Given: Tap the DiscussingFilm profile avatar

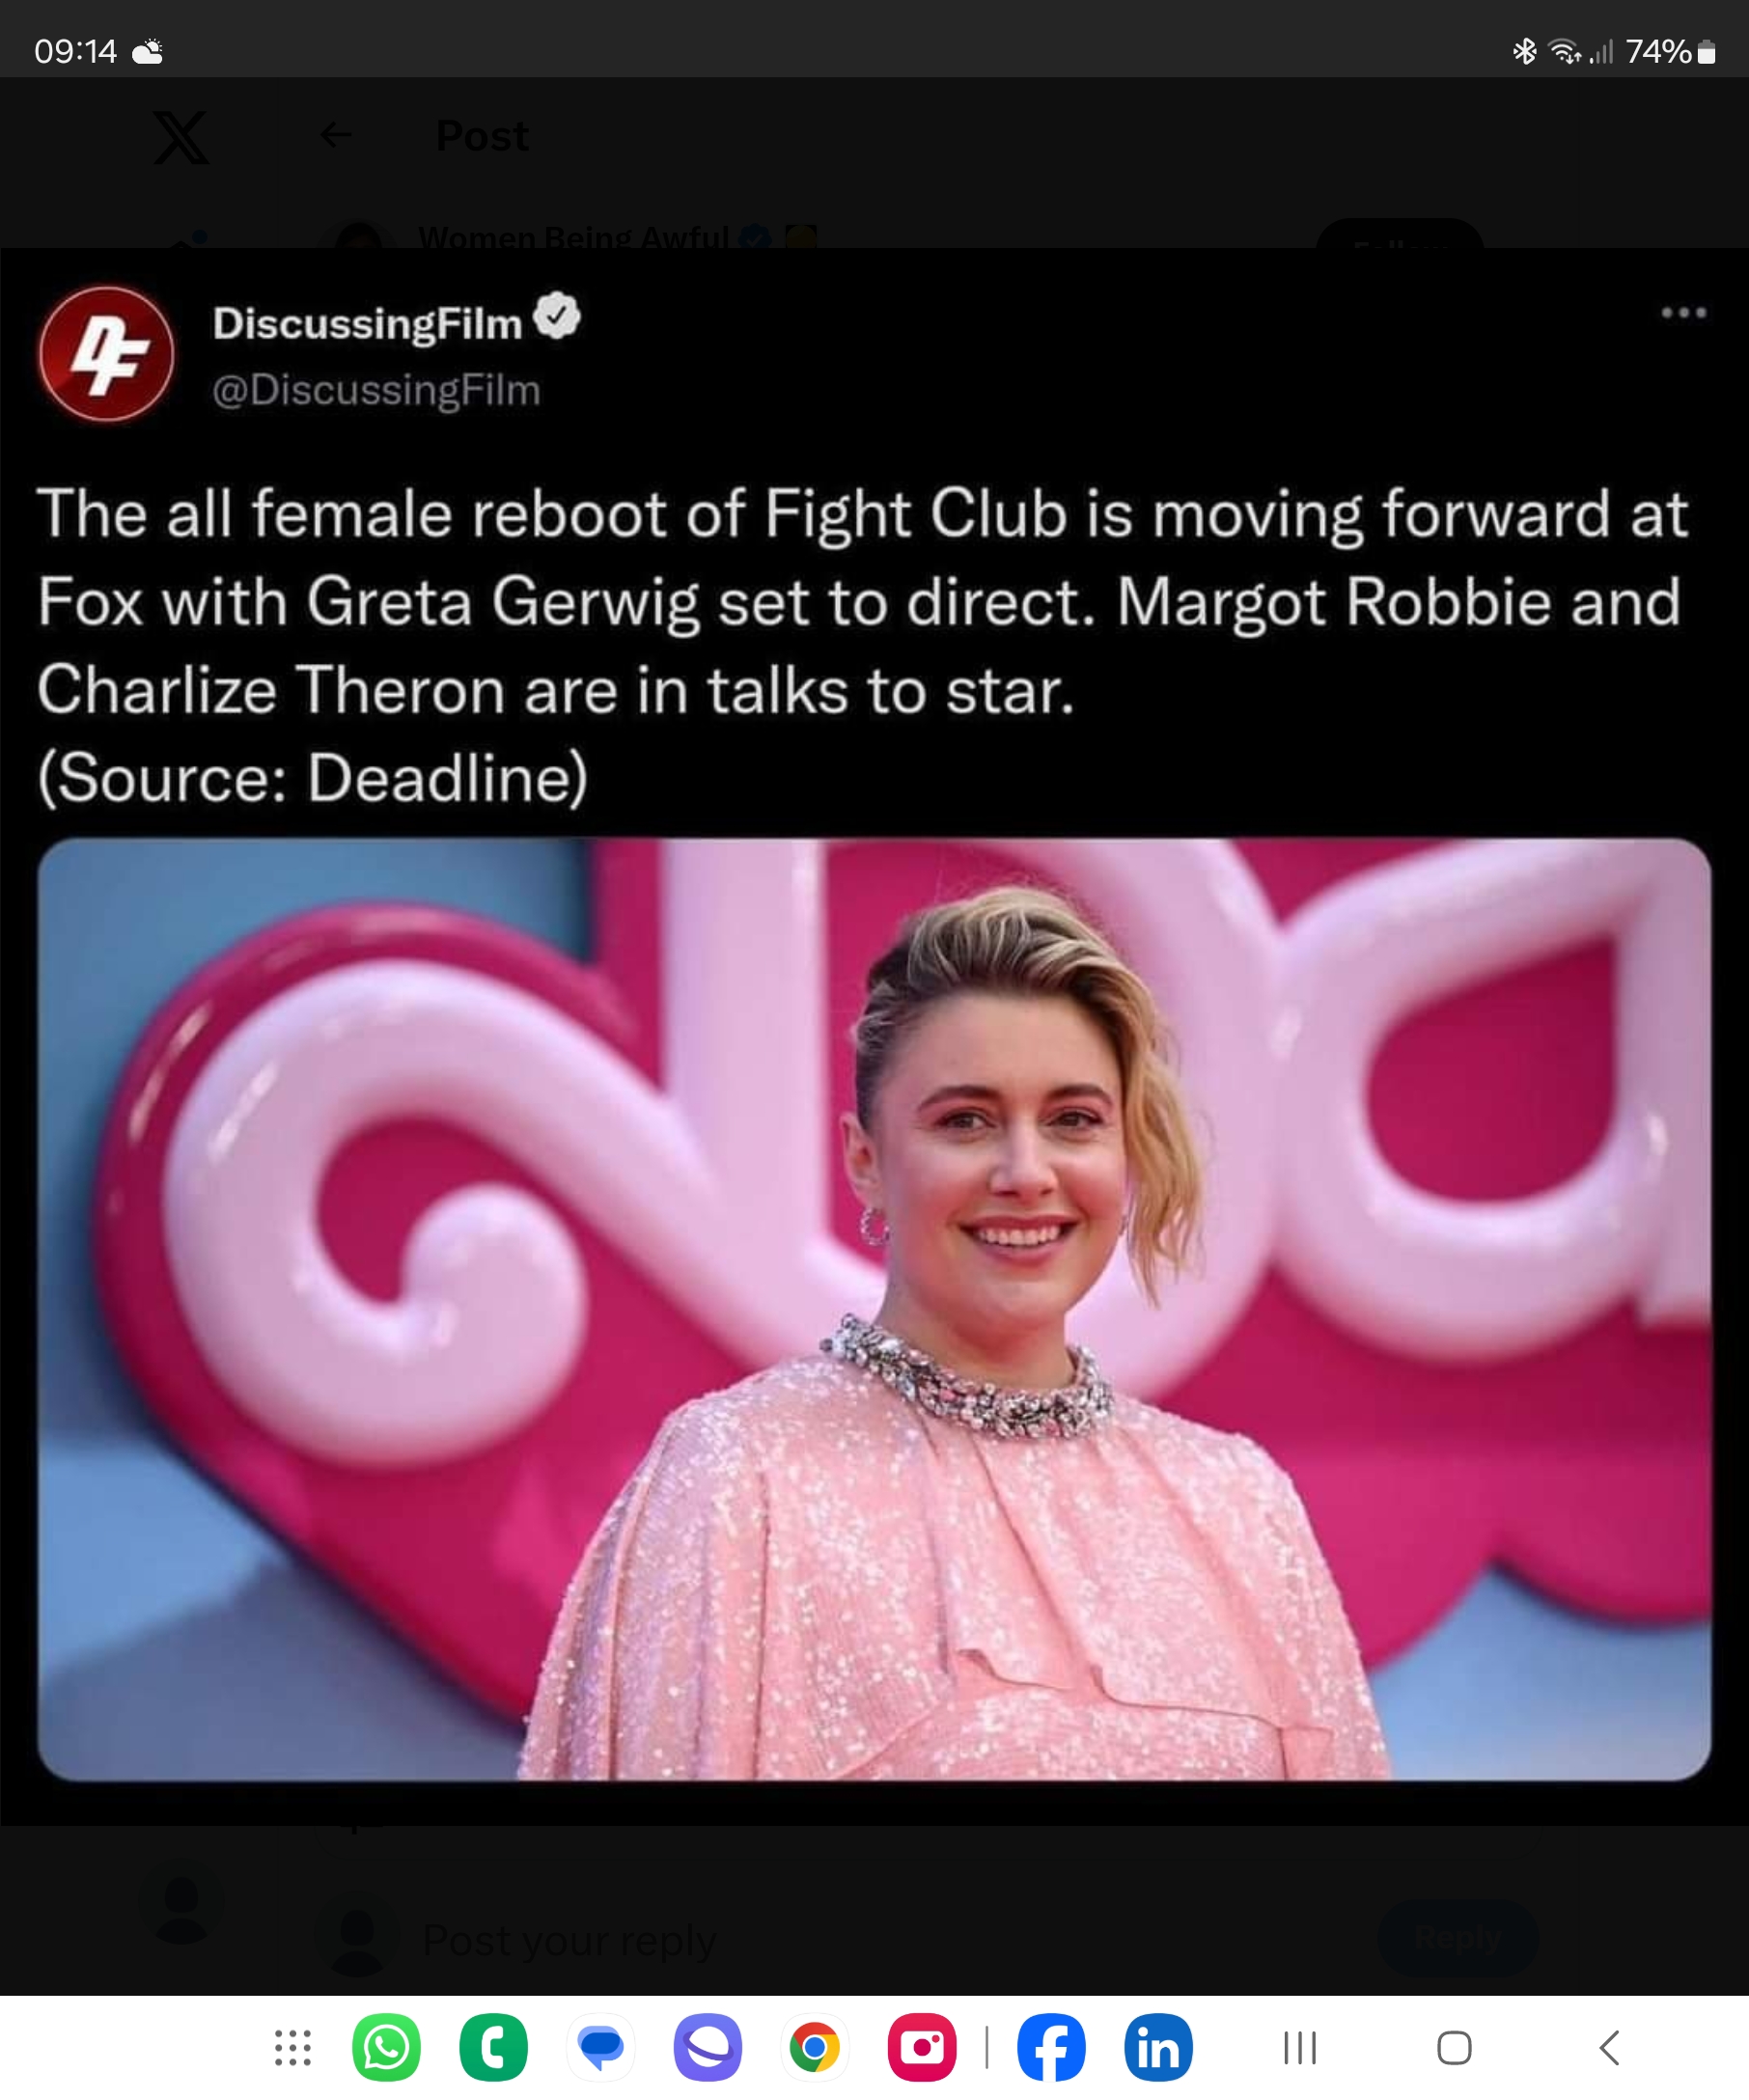Looking at the screenshot, I should [x=106, y=353].
